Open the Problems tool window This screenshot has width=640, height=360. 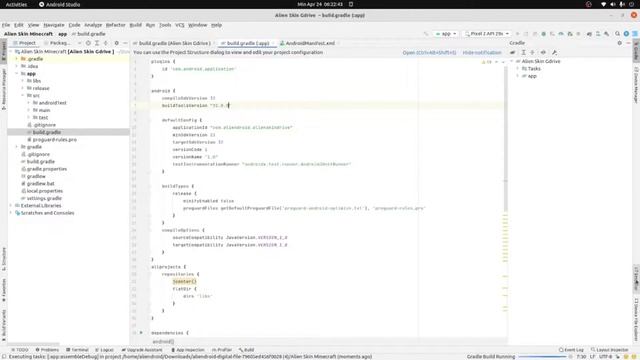pyautogui.click(x=47, y=350)
